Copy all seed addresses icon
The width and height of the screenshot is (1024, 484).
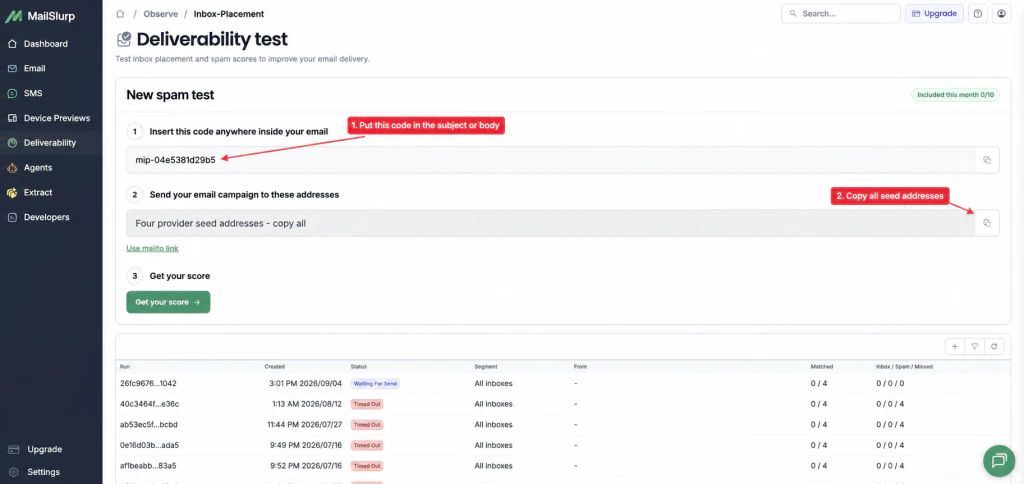[987, 223]
